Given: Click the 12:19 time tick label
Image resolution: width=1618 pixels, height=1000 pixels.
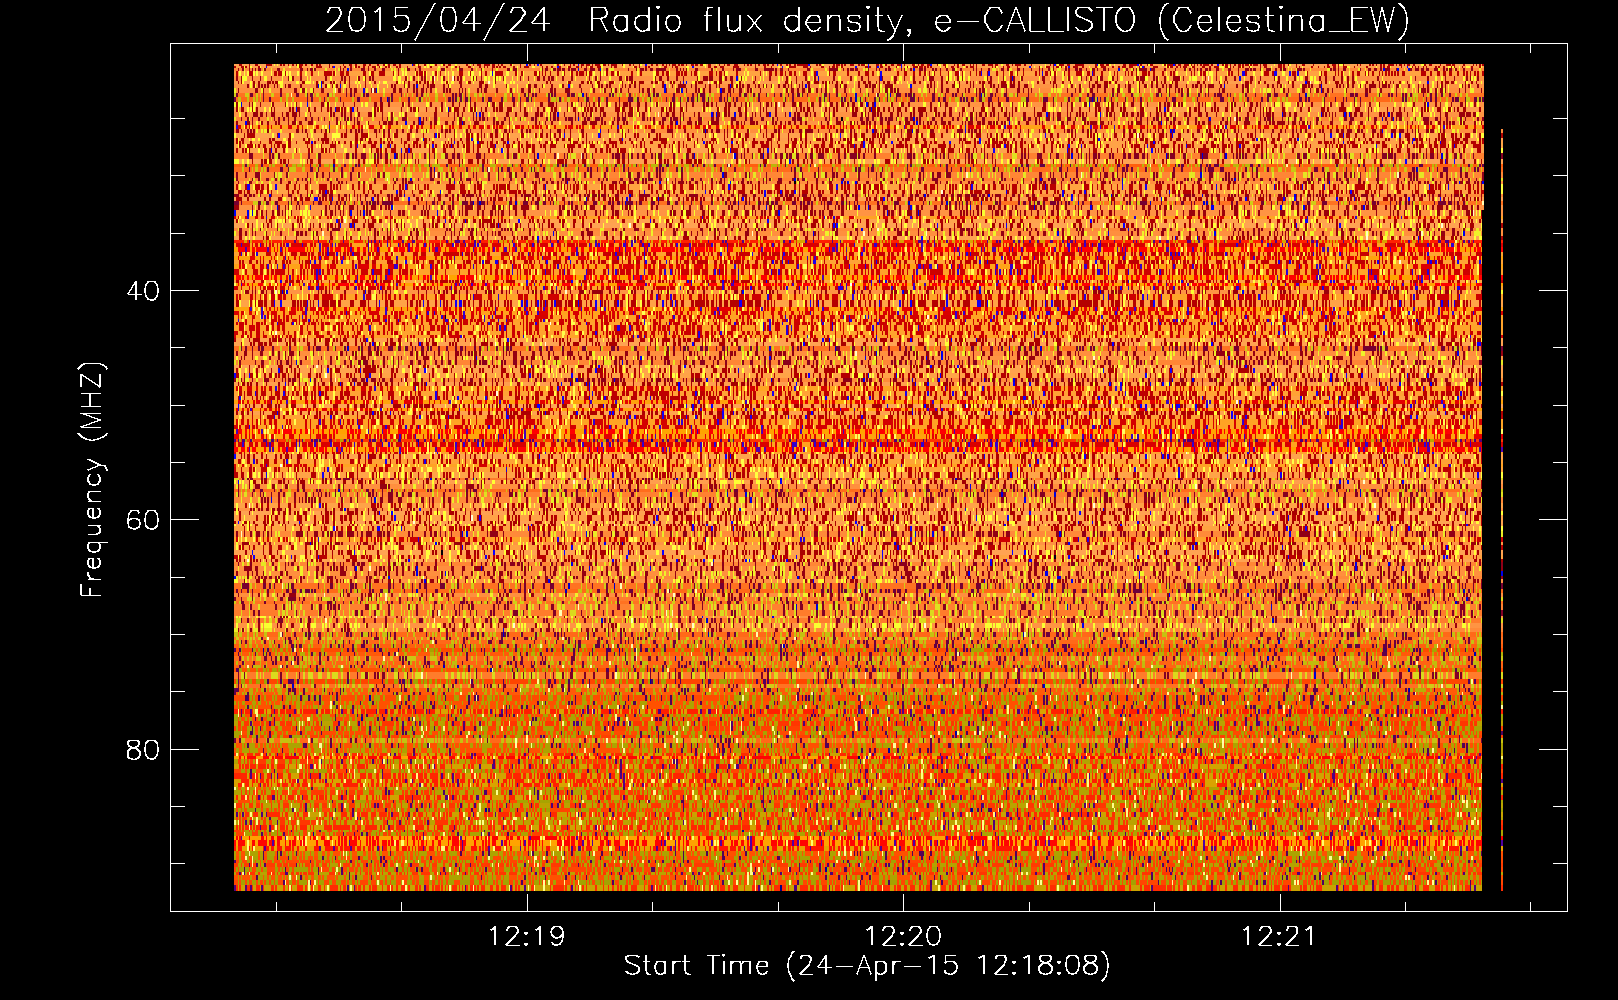Looking at the screenshot, I should 526,937.
